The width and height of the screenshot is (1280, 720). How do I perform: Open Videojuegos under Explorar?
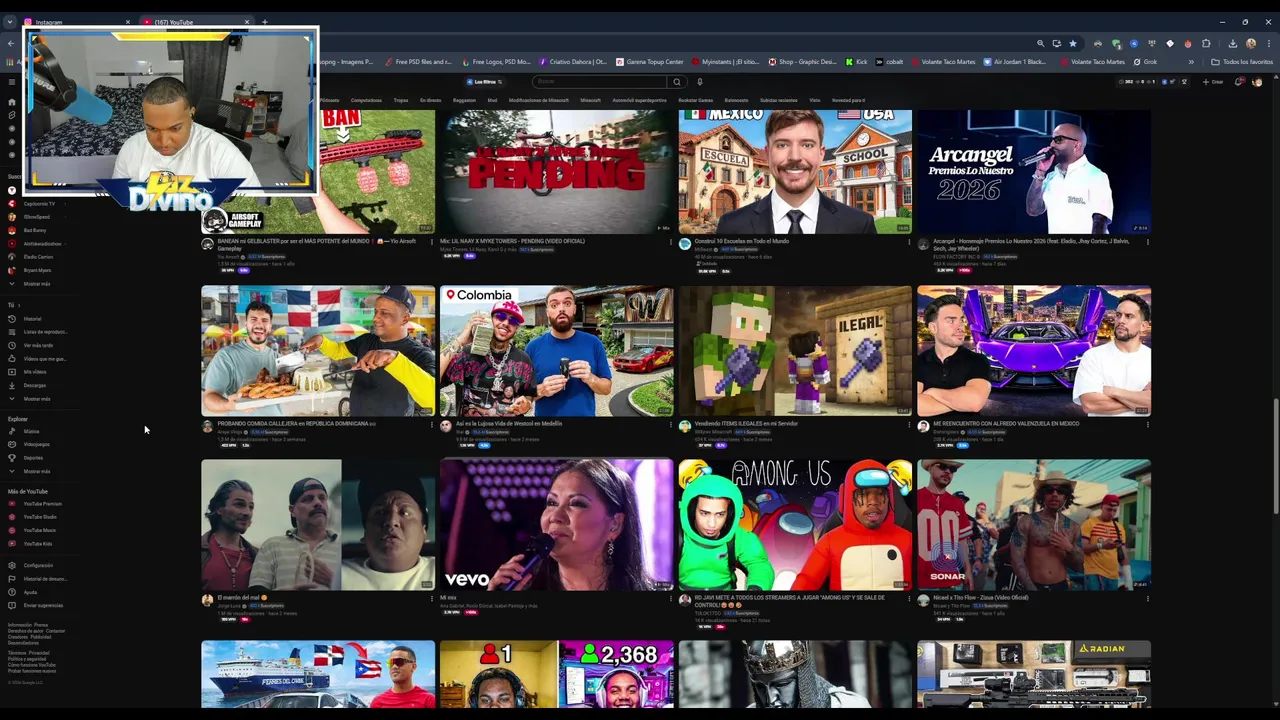coord(36,445)
